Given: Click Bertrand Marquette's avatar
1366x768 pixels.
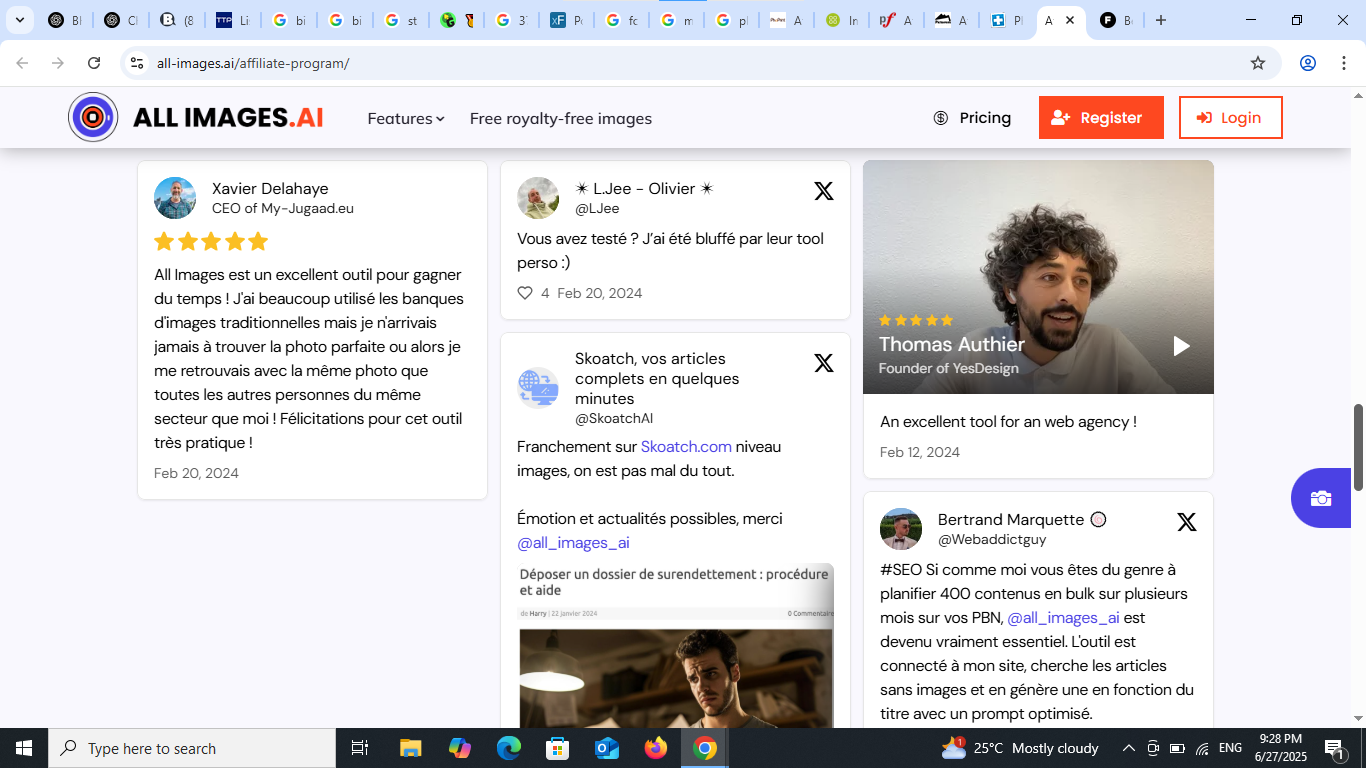Looking at the screenshot, I should coord(901,529).
